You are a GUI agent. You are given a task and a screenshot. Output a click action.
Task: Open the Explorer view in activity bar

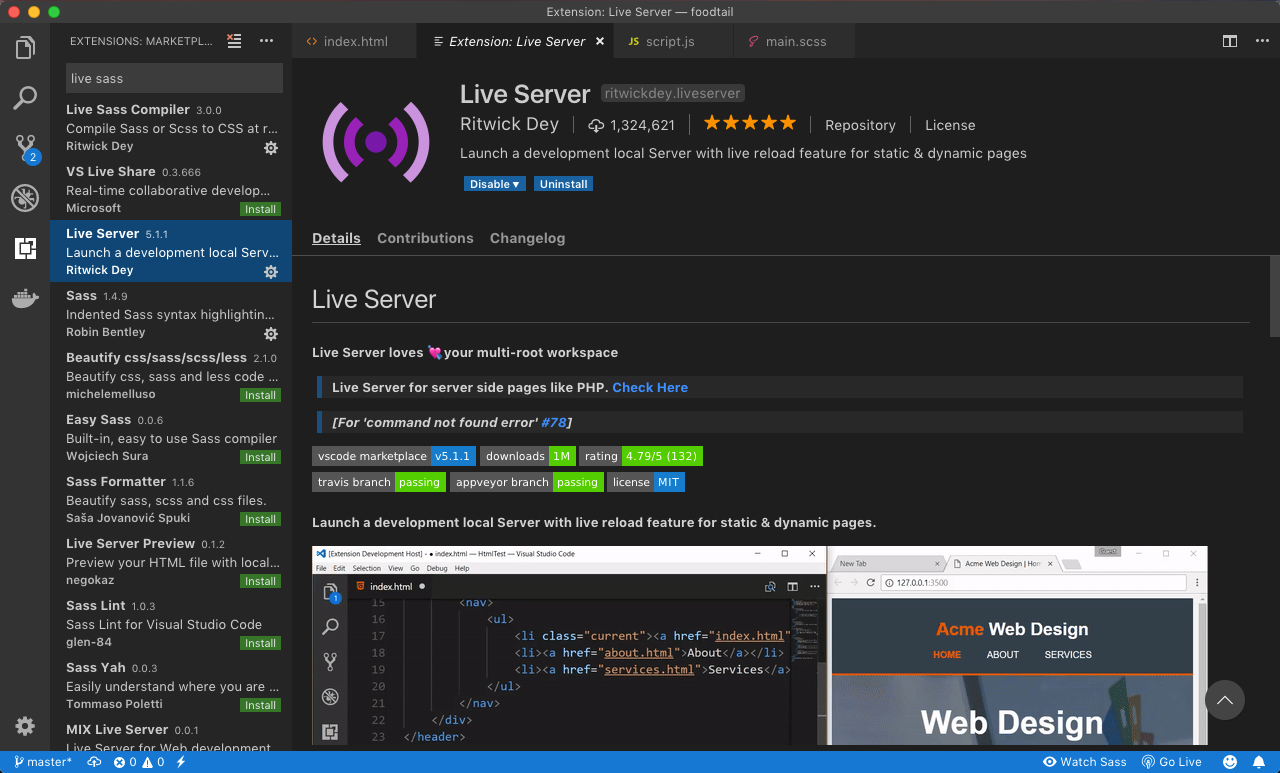pyautogui.click(x=25, y=47)
